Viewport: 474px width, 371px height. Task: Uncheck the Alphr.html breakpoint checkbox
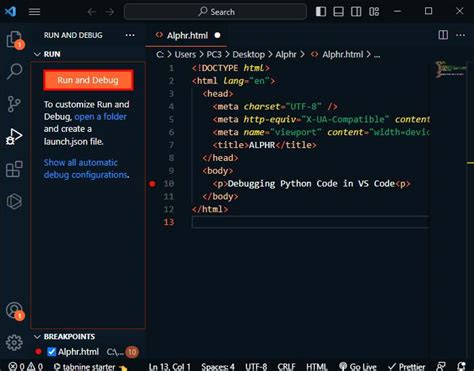(52, 352)
